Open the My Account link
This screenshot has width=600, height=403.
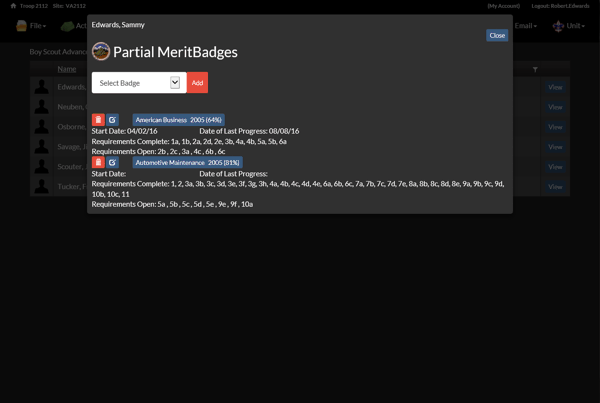(x=504, y=6)
